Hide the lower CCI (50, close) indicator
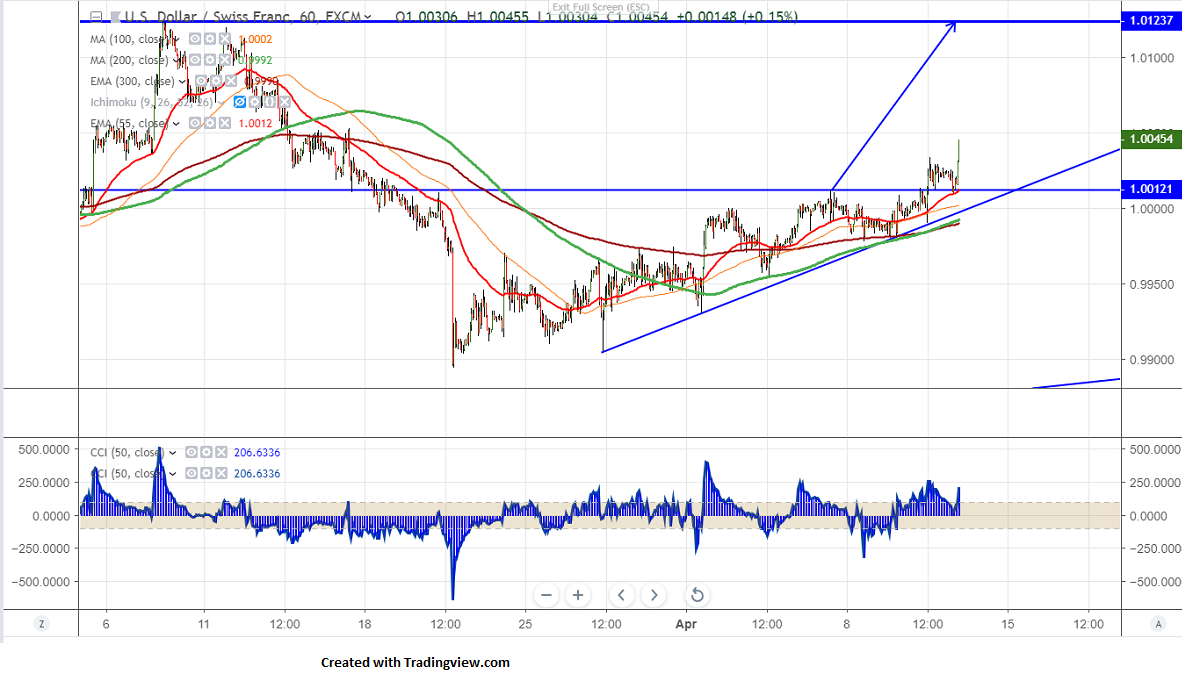Image resolution: width=1182 pixels, height=676 pixels. pyautogui.click(x=191, y=473)
